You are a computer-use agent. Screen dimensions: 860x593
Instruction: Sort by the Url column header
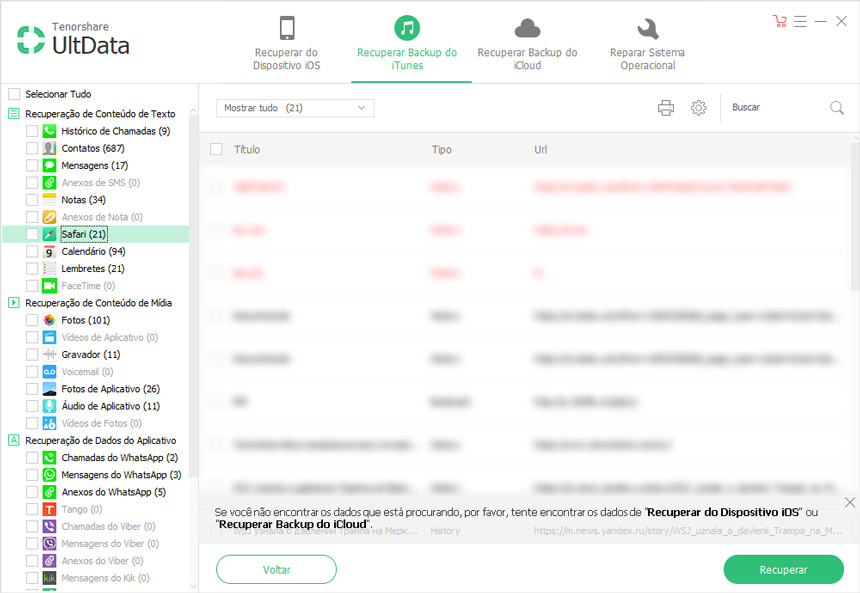(540, 150)
